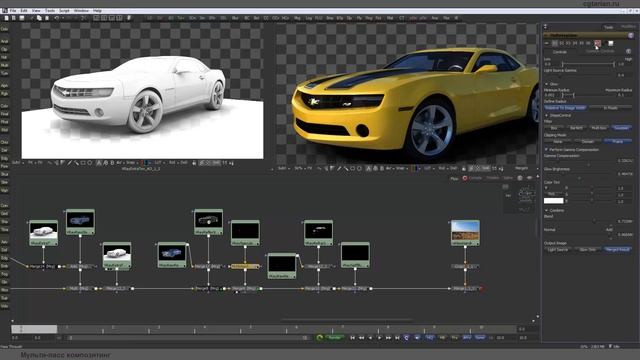Add a BC tool from toolbar

point(247,18)
